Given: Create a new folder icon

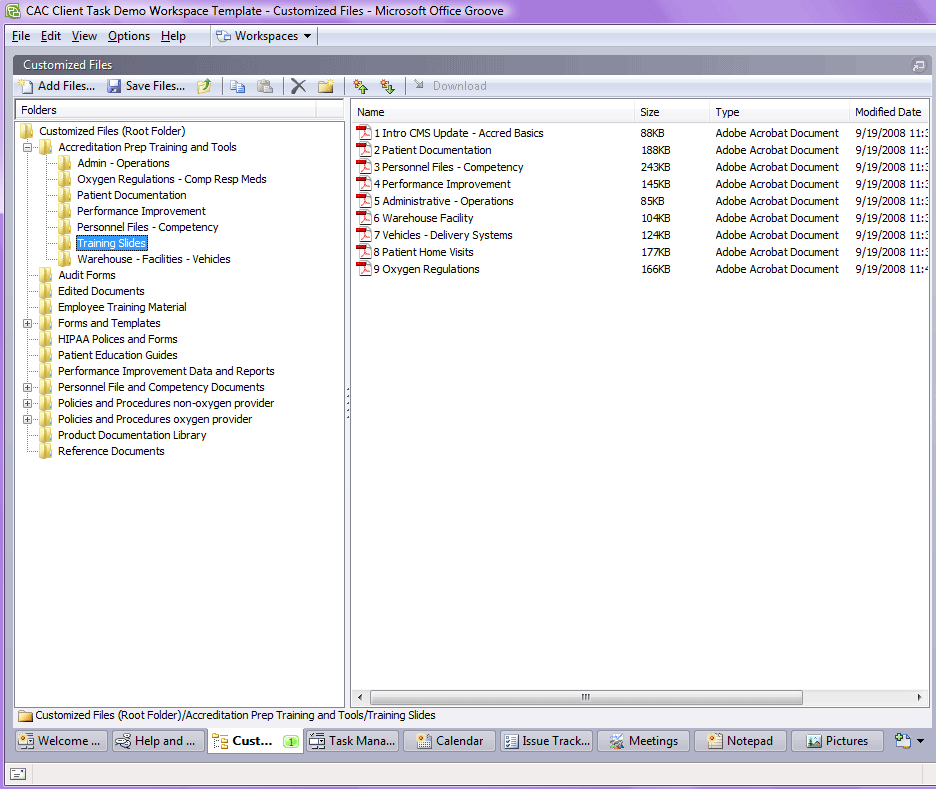Looking at the screenshot, I should [326, 86].
